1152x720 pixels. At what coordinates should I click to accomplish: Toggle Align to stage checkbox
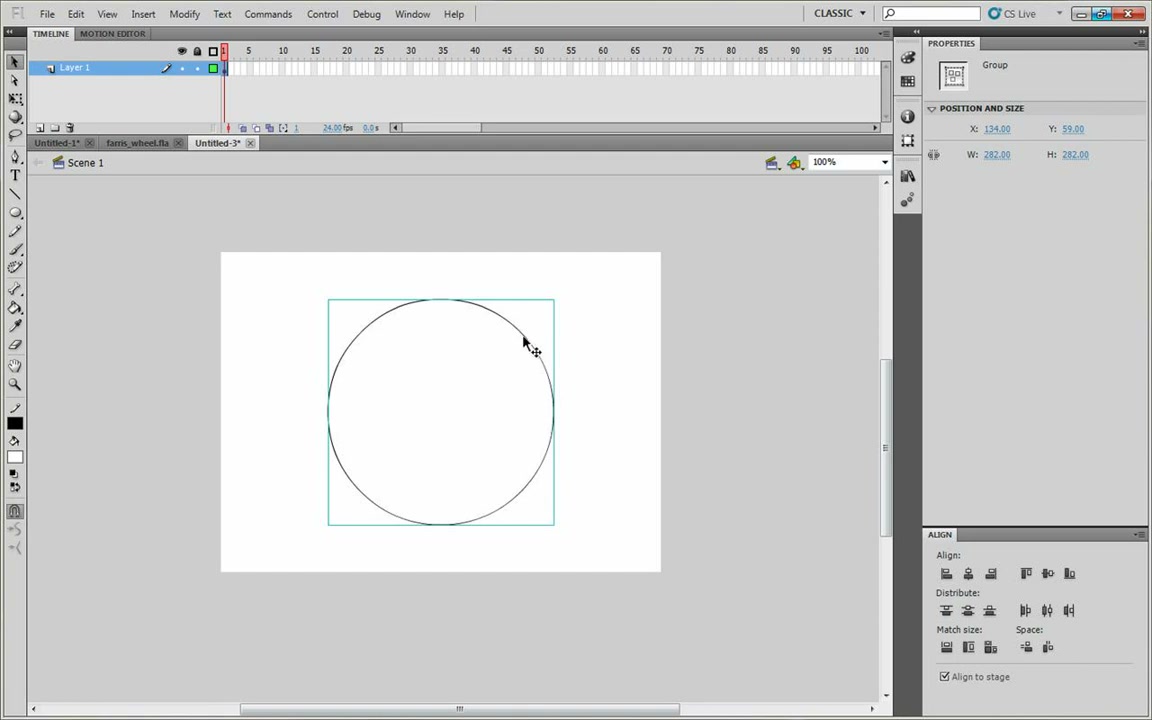(945, 677)
